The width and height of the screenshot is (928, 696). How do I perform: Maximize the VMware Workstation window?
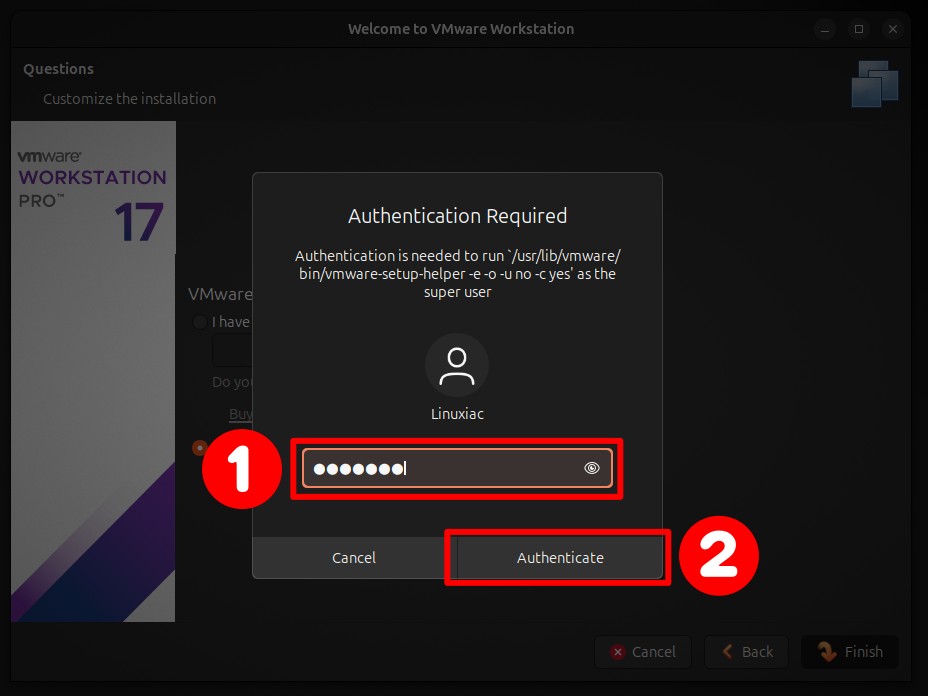pyautogui.click(x=859, y=29)
